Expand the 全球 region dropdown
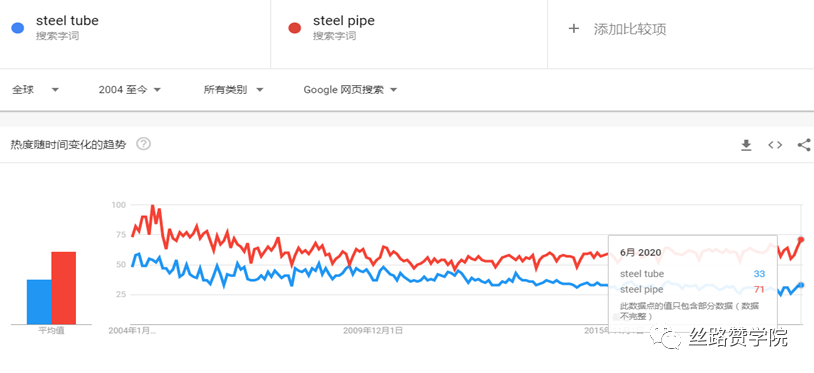The height and width of the screenshot is (373, 814). click(x=36, y=90)
